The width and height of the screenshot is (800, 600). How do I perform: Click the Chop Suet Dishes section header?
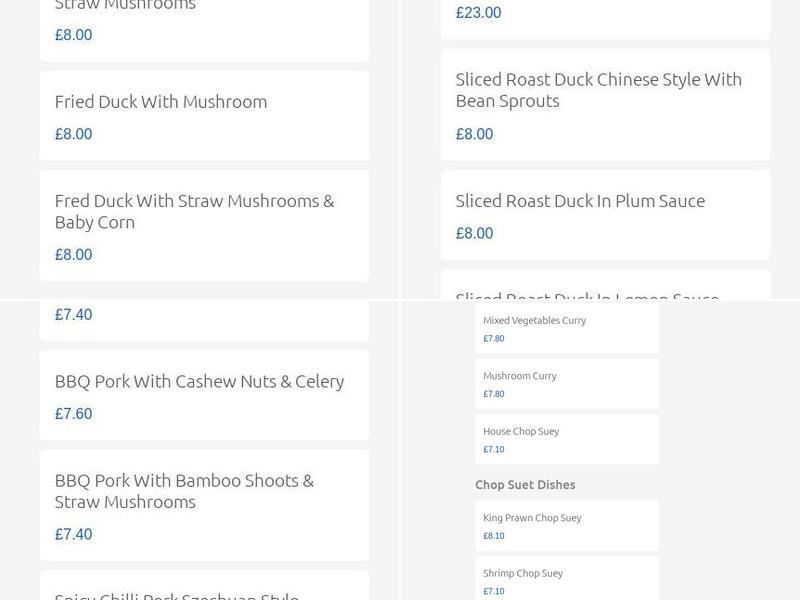(525, 484)
